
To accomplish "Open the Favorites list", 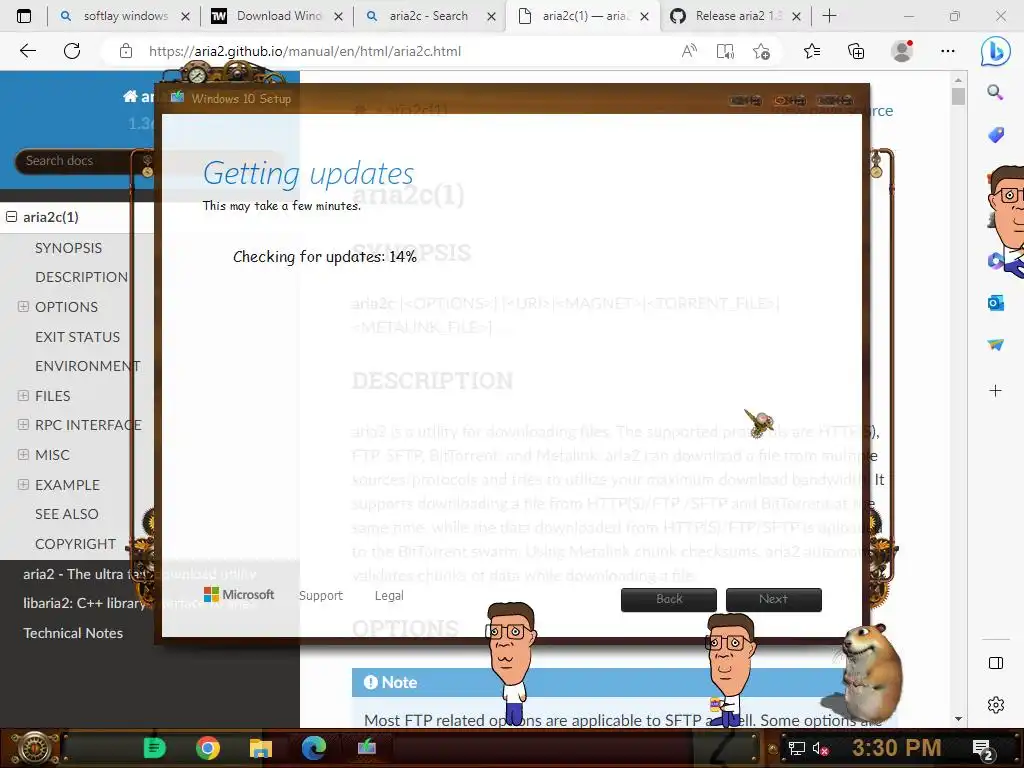I will pyautogui.click(x=812, y=51).
